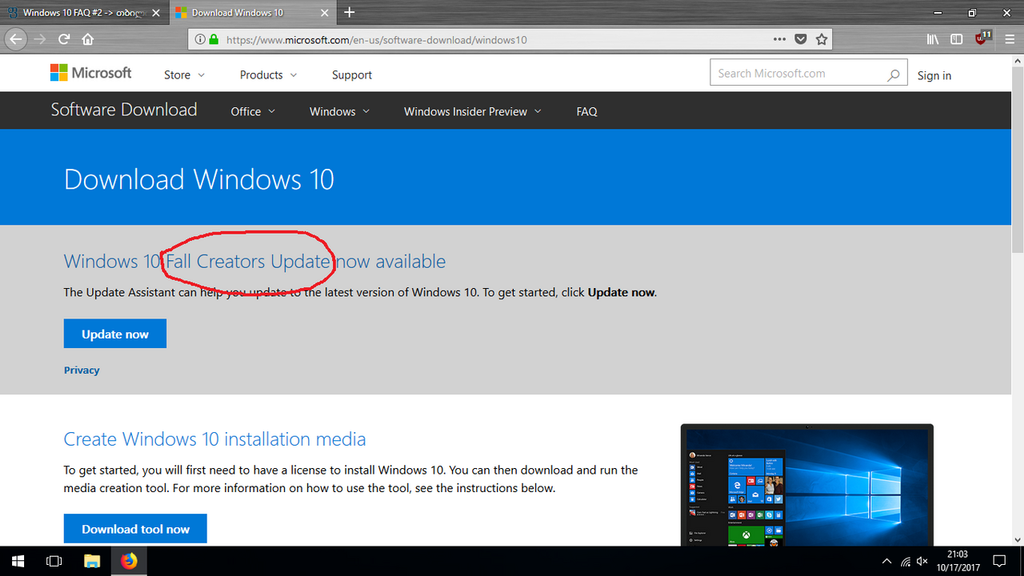
Task: Click the page vertical scrollbar thumb
Action: (1017, 161)
